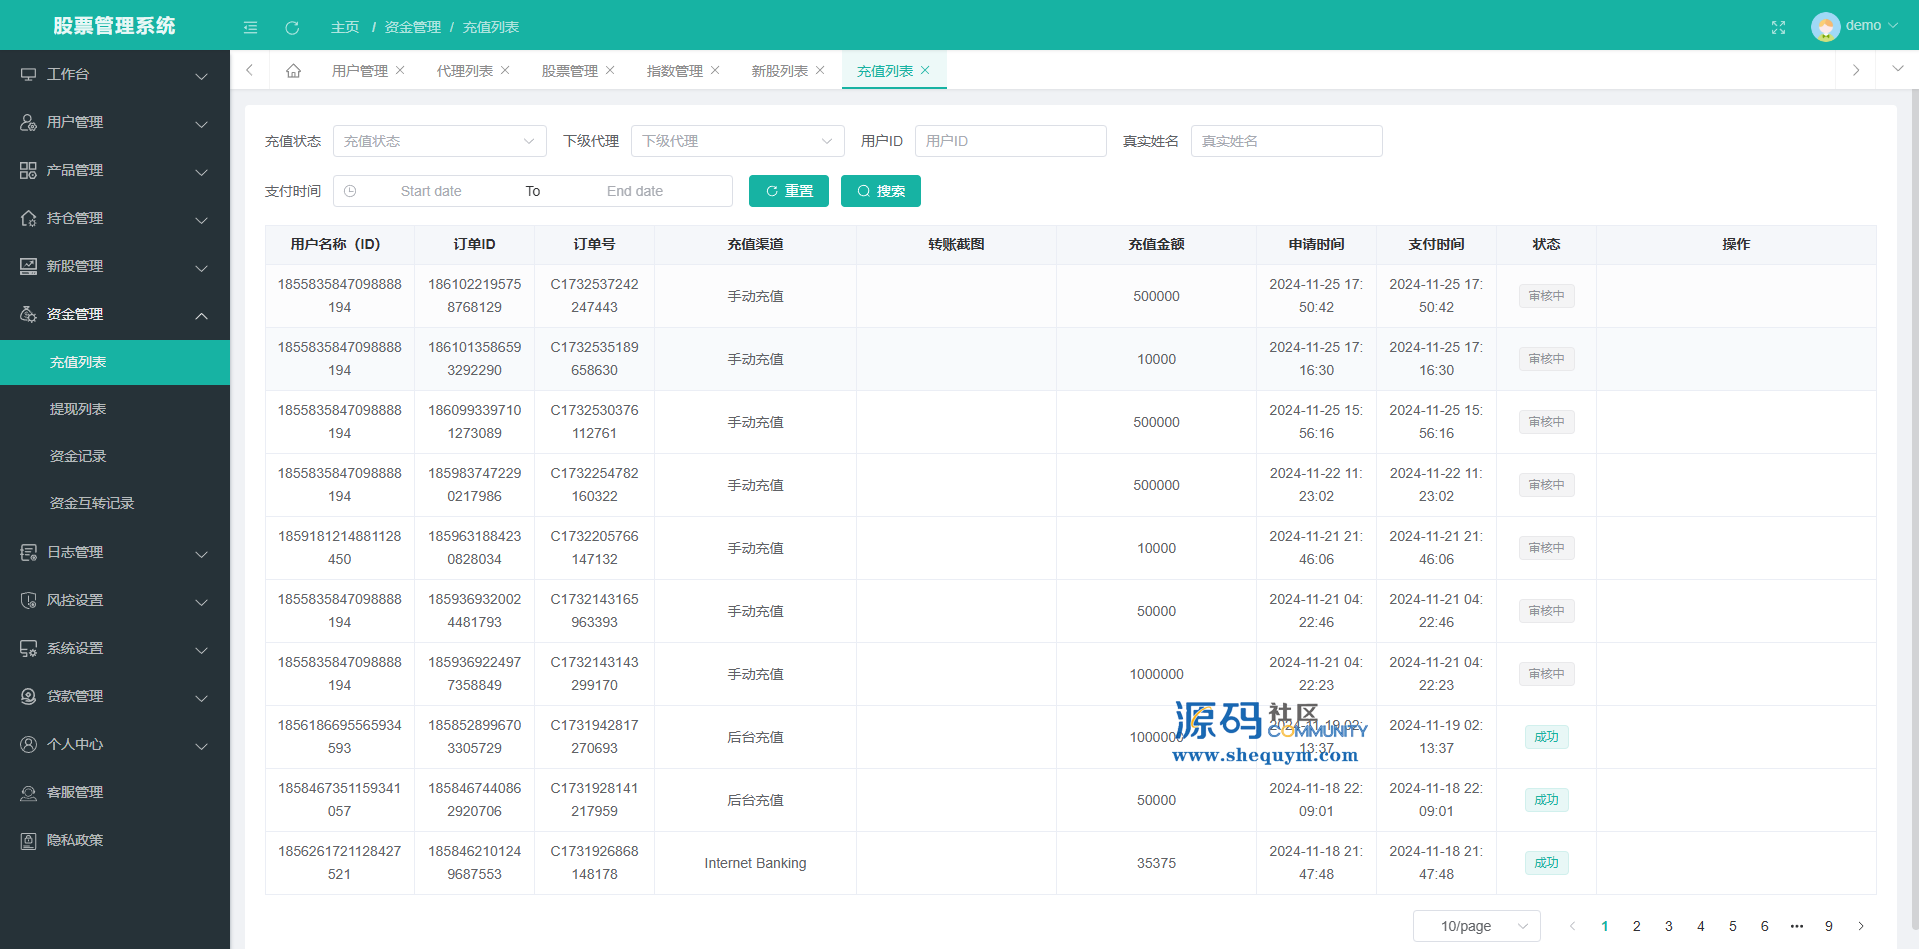Change the 10/page size selector
1919x949 pixels.
1476,926
